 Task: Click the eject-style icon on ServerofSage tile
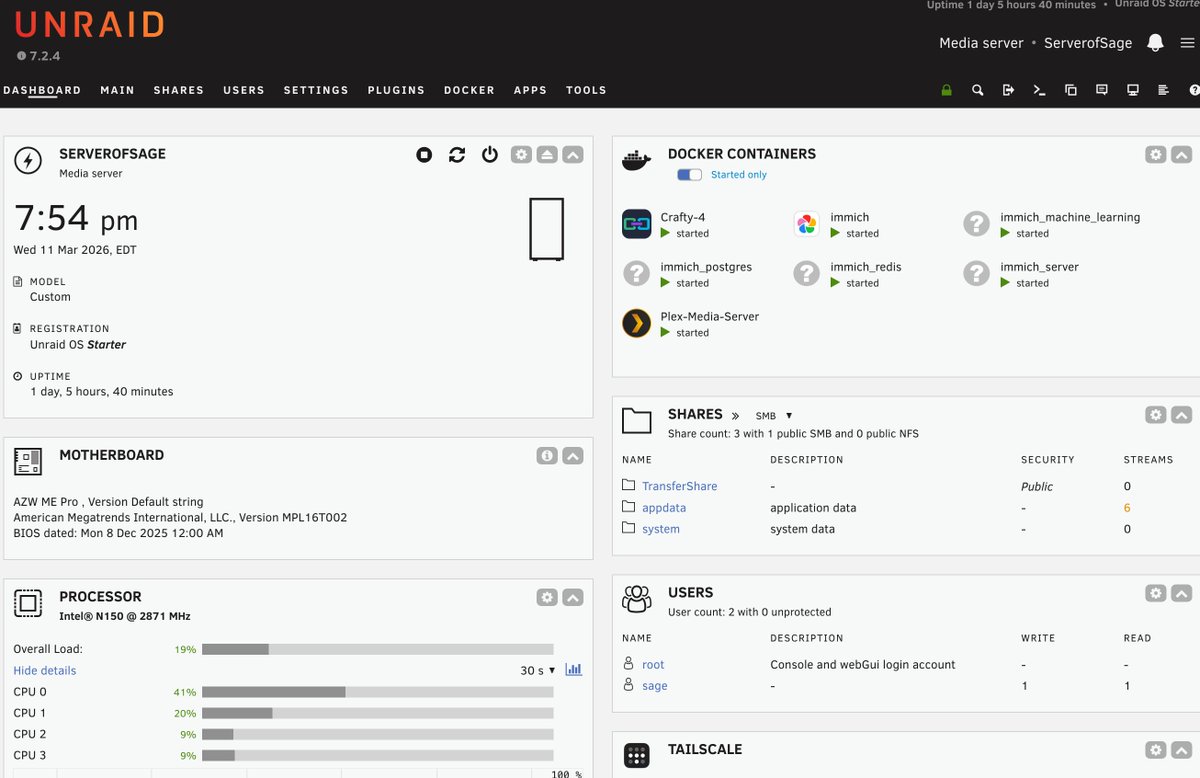tap(547, 155)
